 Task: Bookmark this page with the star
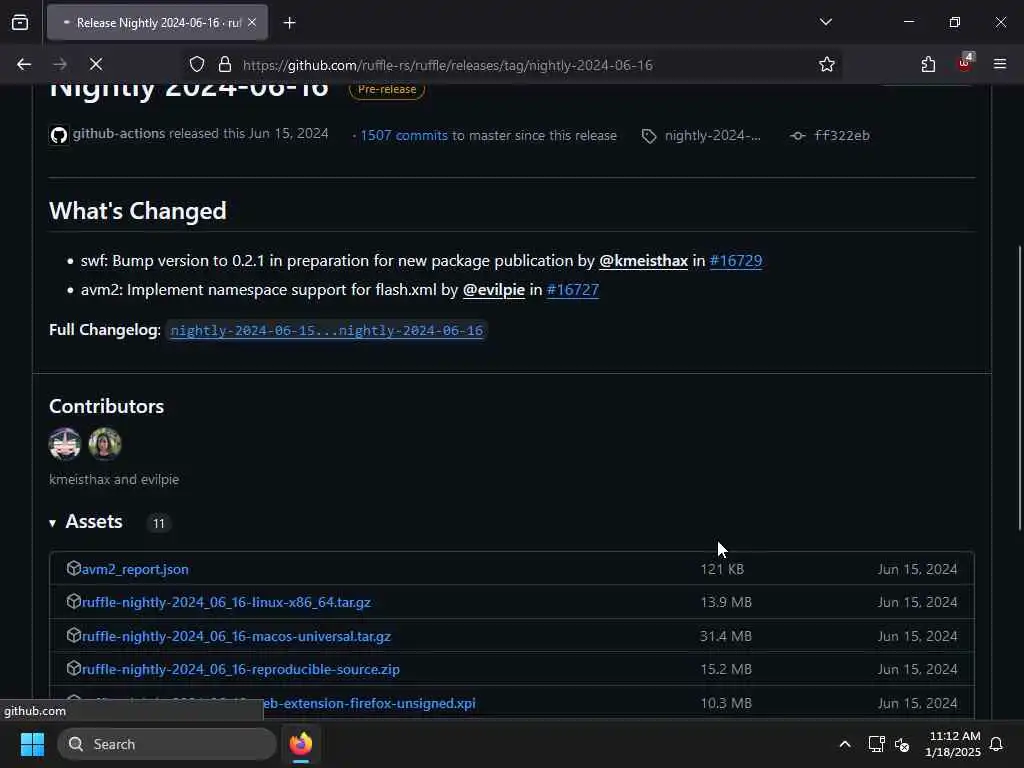coord(827,64)
